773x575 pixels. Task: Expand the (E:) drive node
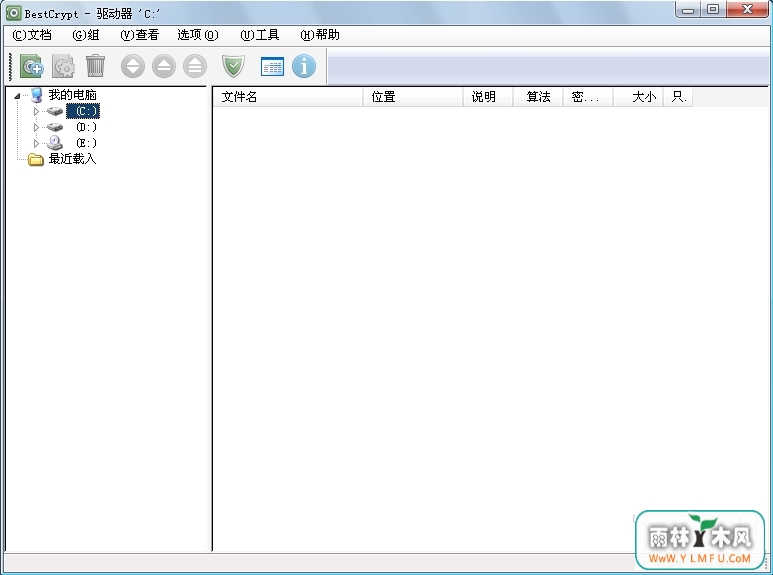(36, 143)
